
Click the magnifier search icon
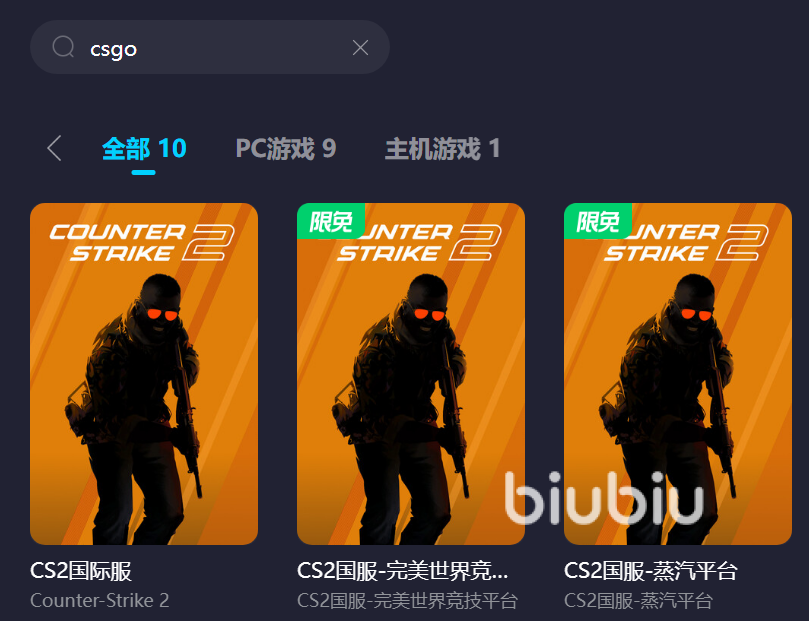63,47
